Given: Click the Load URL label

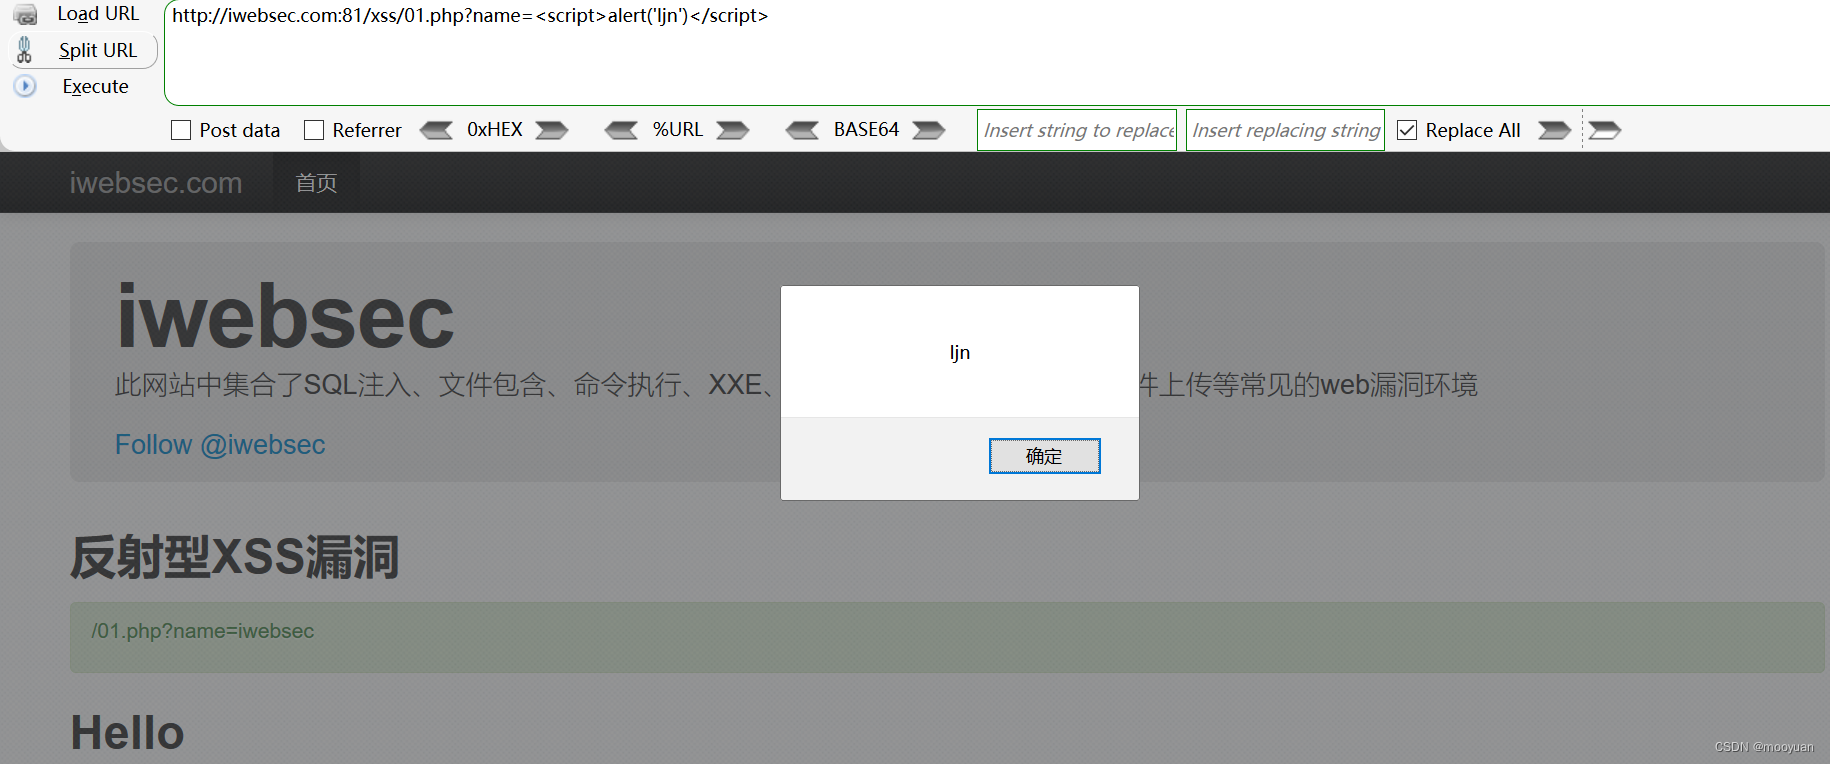Looking at the screenshot, I should [98, 14].
